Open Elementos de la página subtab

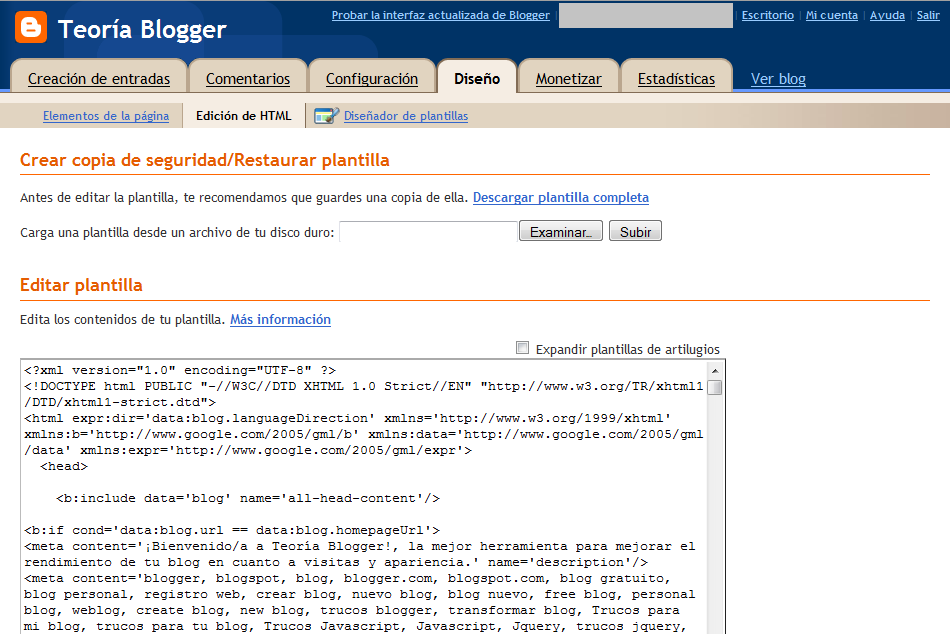(106, 116)
